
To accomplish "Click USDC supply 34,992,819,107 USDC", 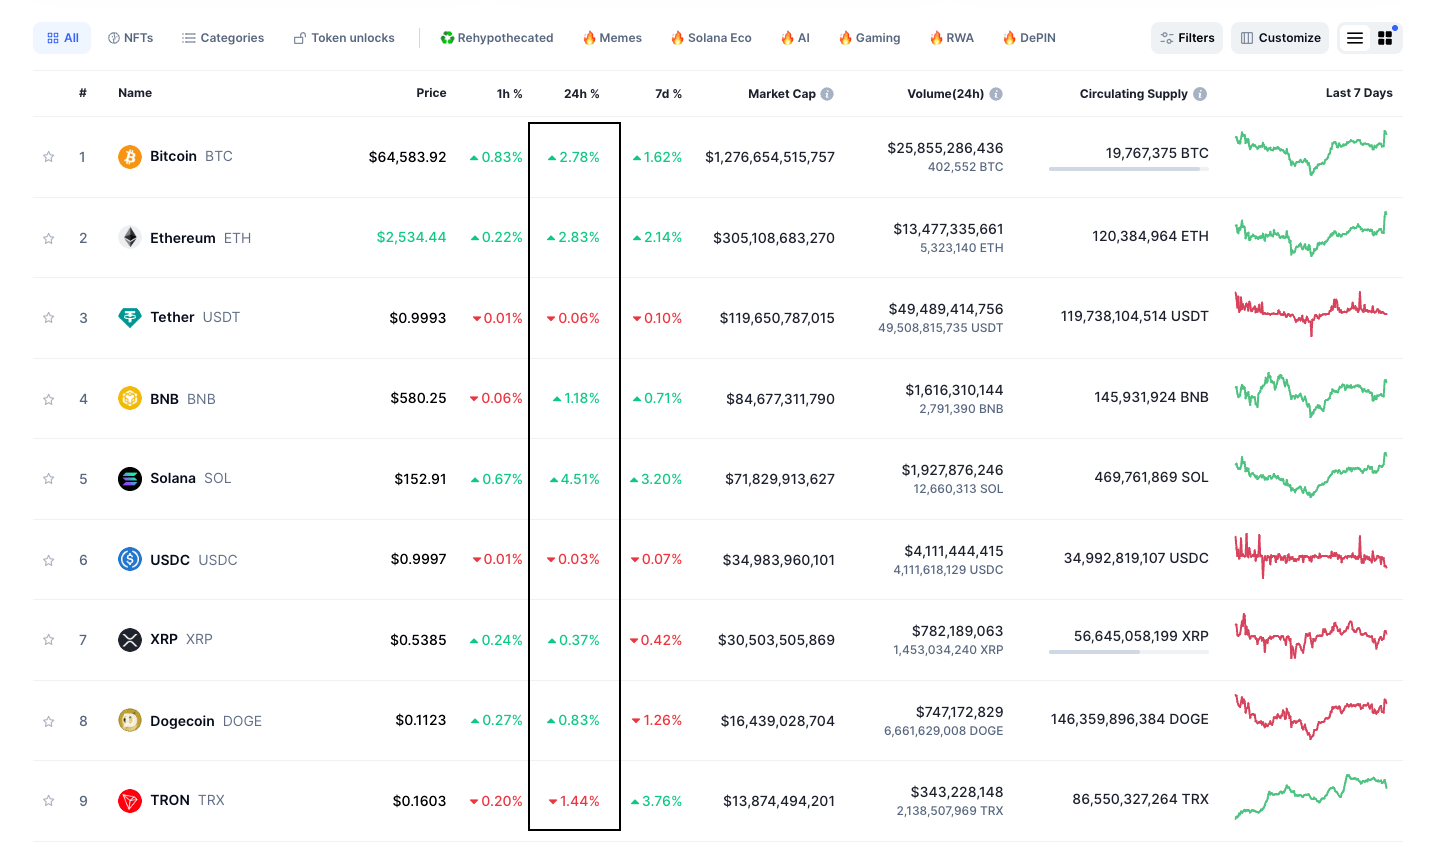I will pos(1136,558).
